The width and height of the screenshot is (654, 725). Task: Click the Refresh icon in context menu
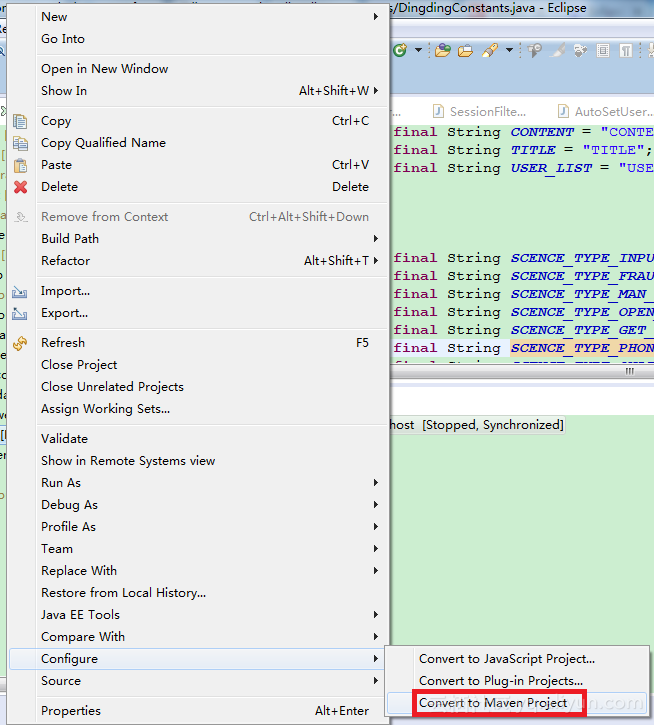[x=20, y=343]
